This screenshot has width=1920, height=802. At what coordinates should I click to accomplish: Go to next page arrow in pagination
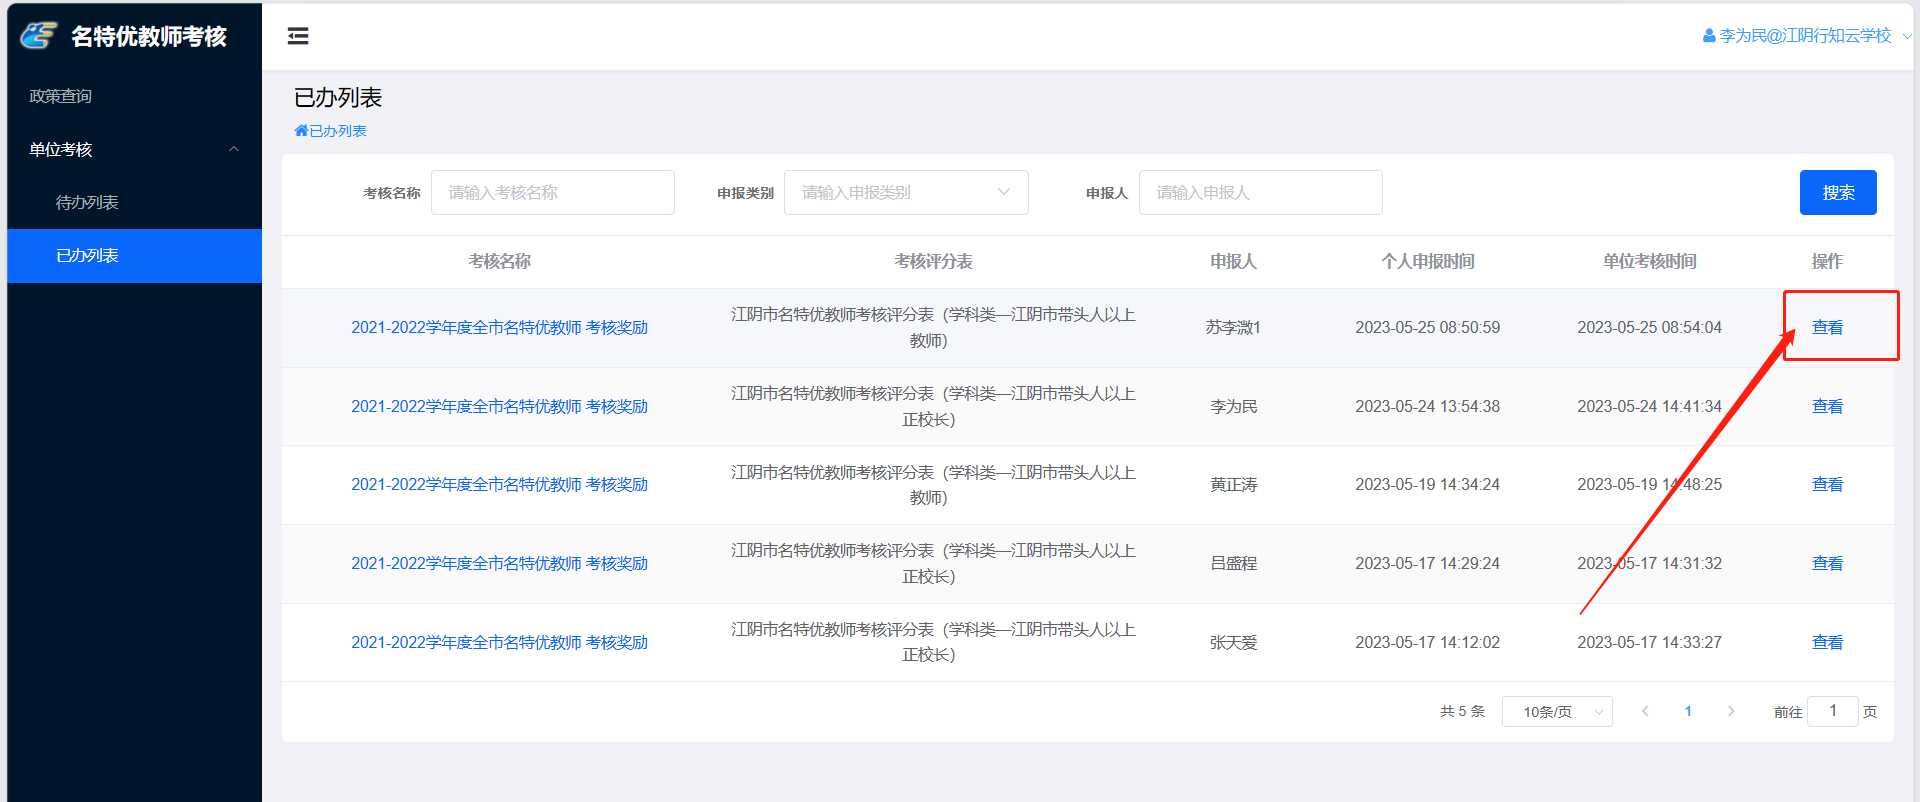(1731, 711)
